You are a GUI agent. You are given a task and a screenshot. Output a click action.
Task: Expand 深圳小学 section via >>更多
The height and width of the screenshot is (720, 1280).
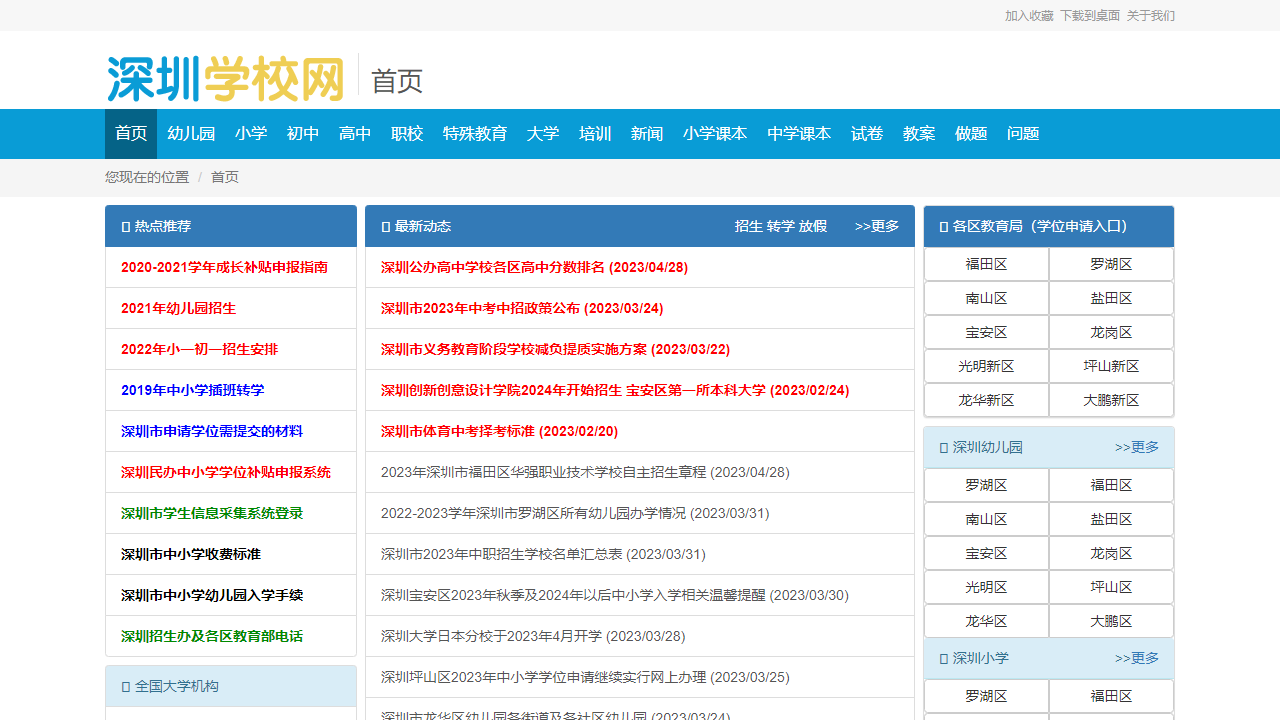(x=1137, y=658)
